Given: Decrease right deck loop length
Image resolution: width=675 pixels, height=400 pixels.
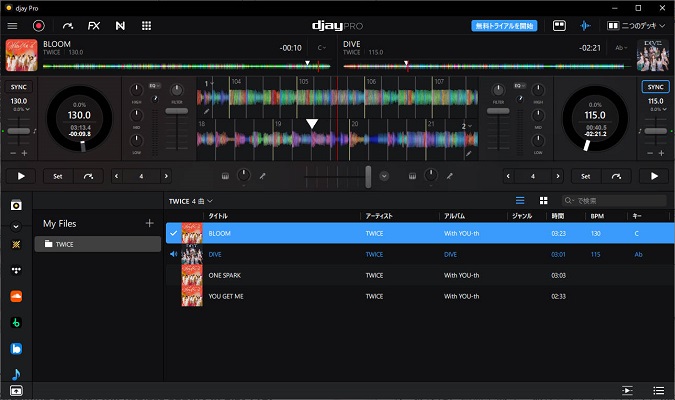Looking at the screenshot, I should point(508,176).
